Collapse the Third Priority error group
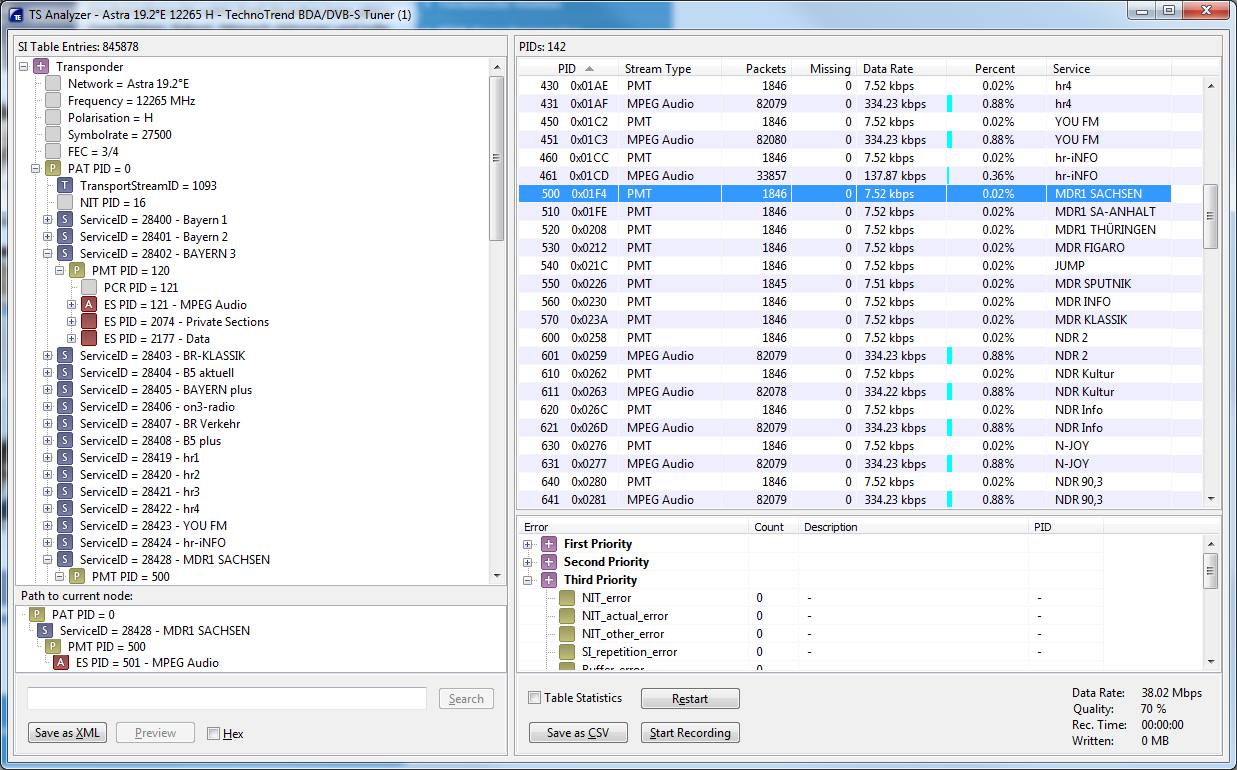The image size is (1237, 770). (528, 580)
